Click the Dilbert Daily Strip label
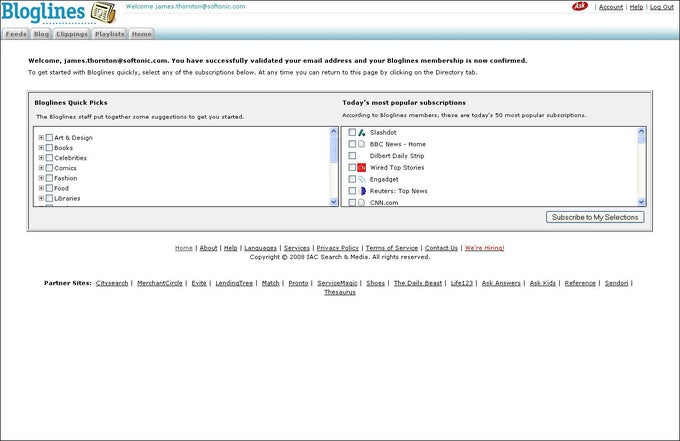 point(397,156)
